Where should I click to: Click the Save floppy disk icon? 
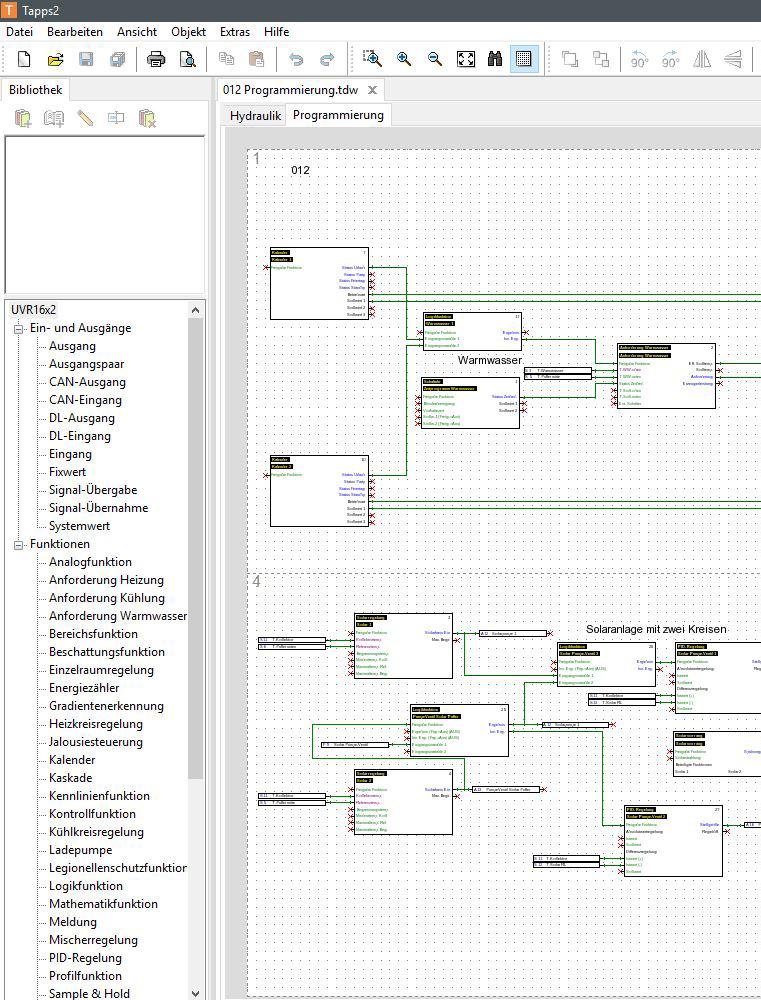[86, 59]
